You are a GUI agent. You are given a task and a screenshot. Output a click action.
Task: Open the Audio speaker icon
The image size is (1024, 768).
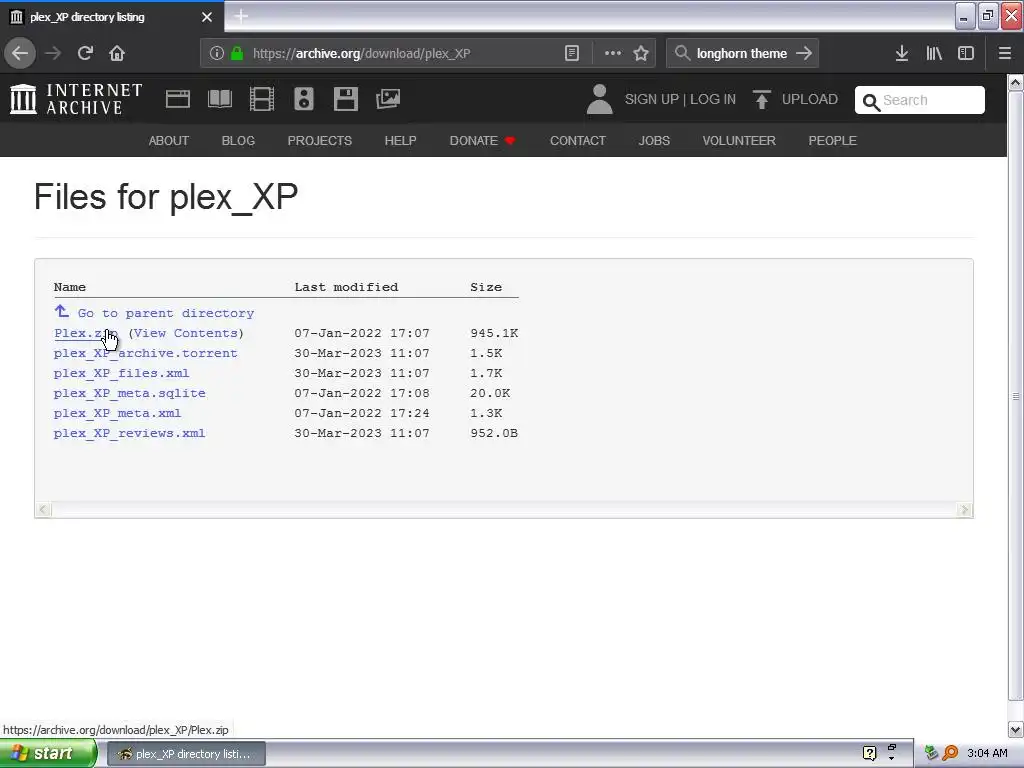[304, 99]
